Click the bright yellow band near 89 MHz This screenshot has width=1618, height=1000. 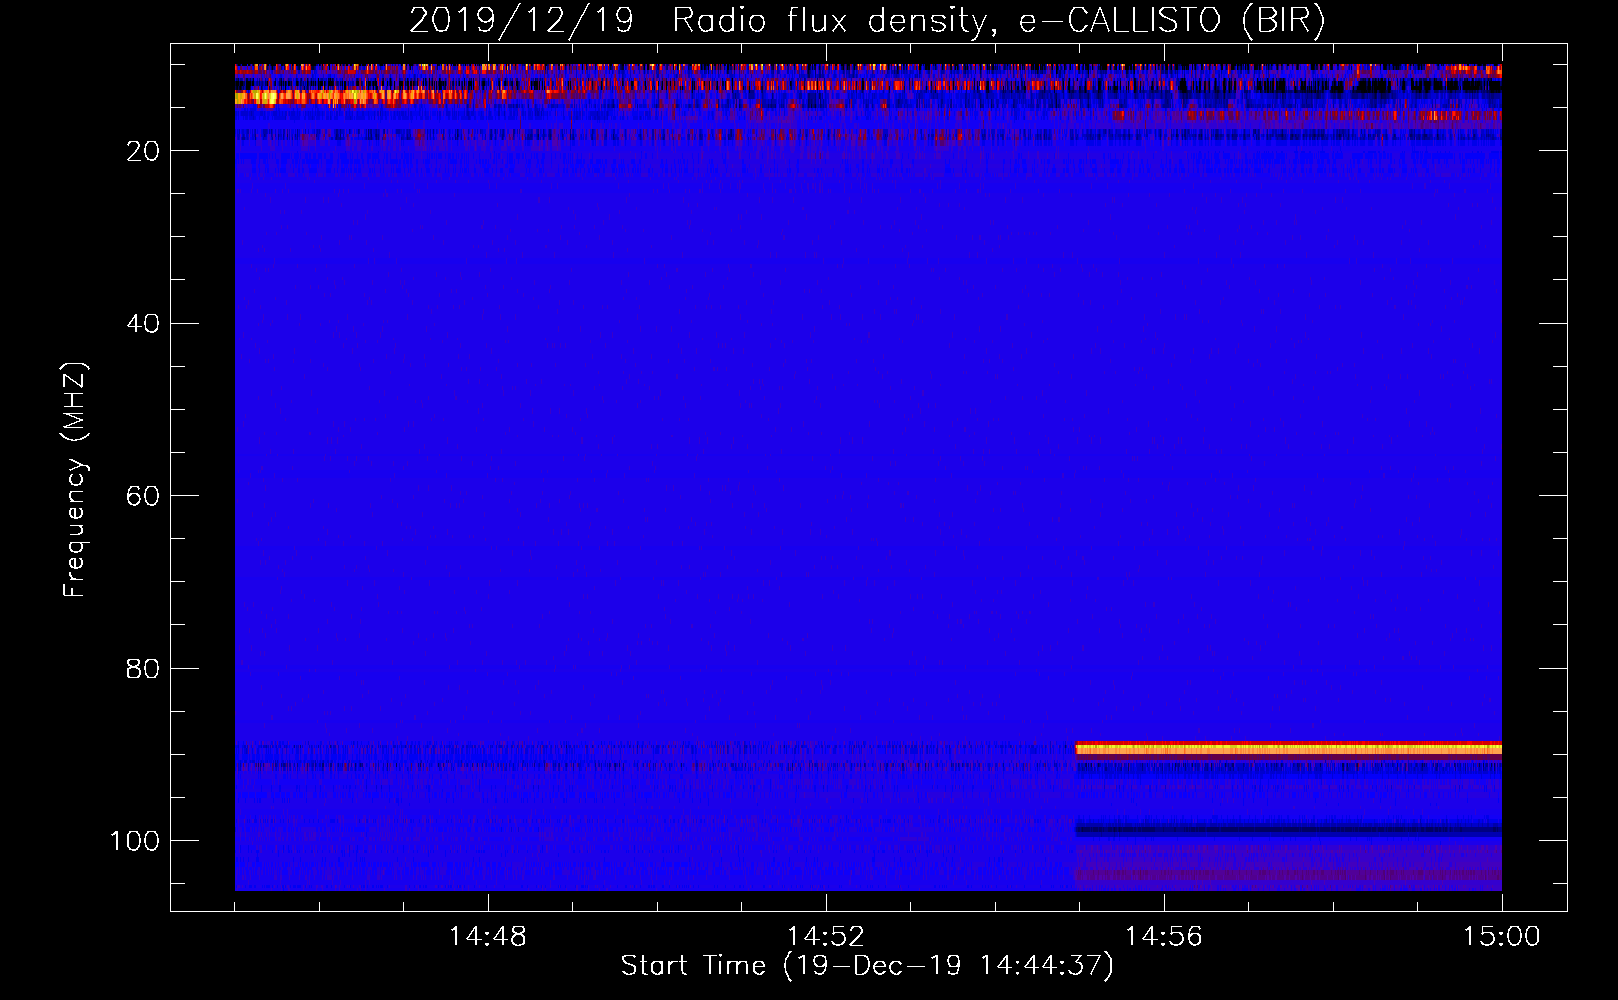point(1288,748)
